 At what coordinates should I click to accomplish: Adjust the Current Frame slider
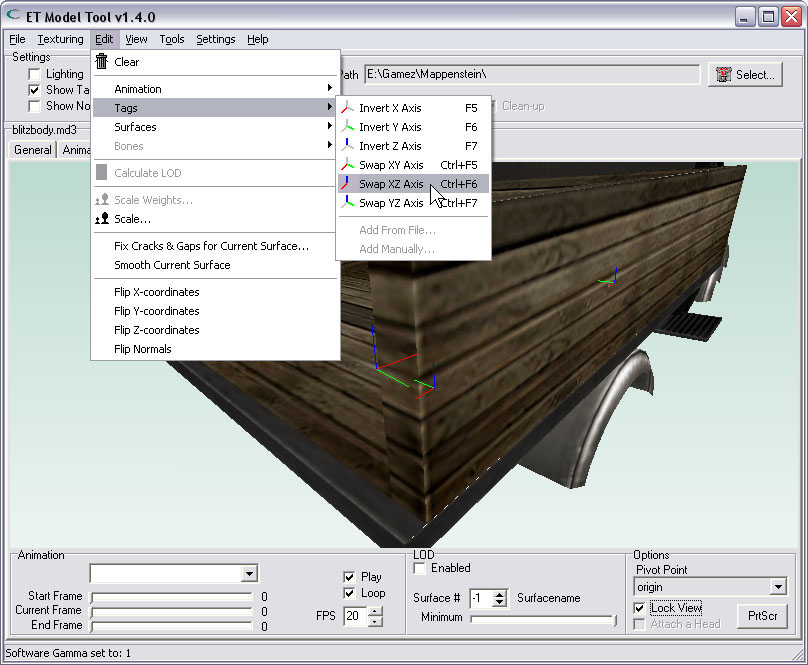click(x=172, y=612)
